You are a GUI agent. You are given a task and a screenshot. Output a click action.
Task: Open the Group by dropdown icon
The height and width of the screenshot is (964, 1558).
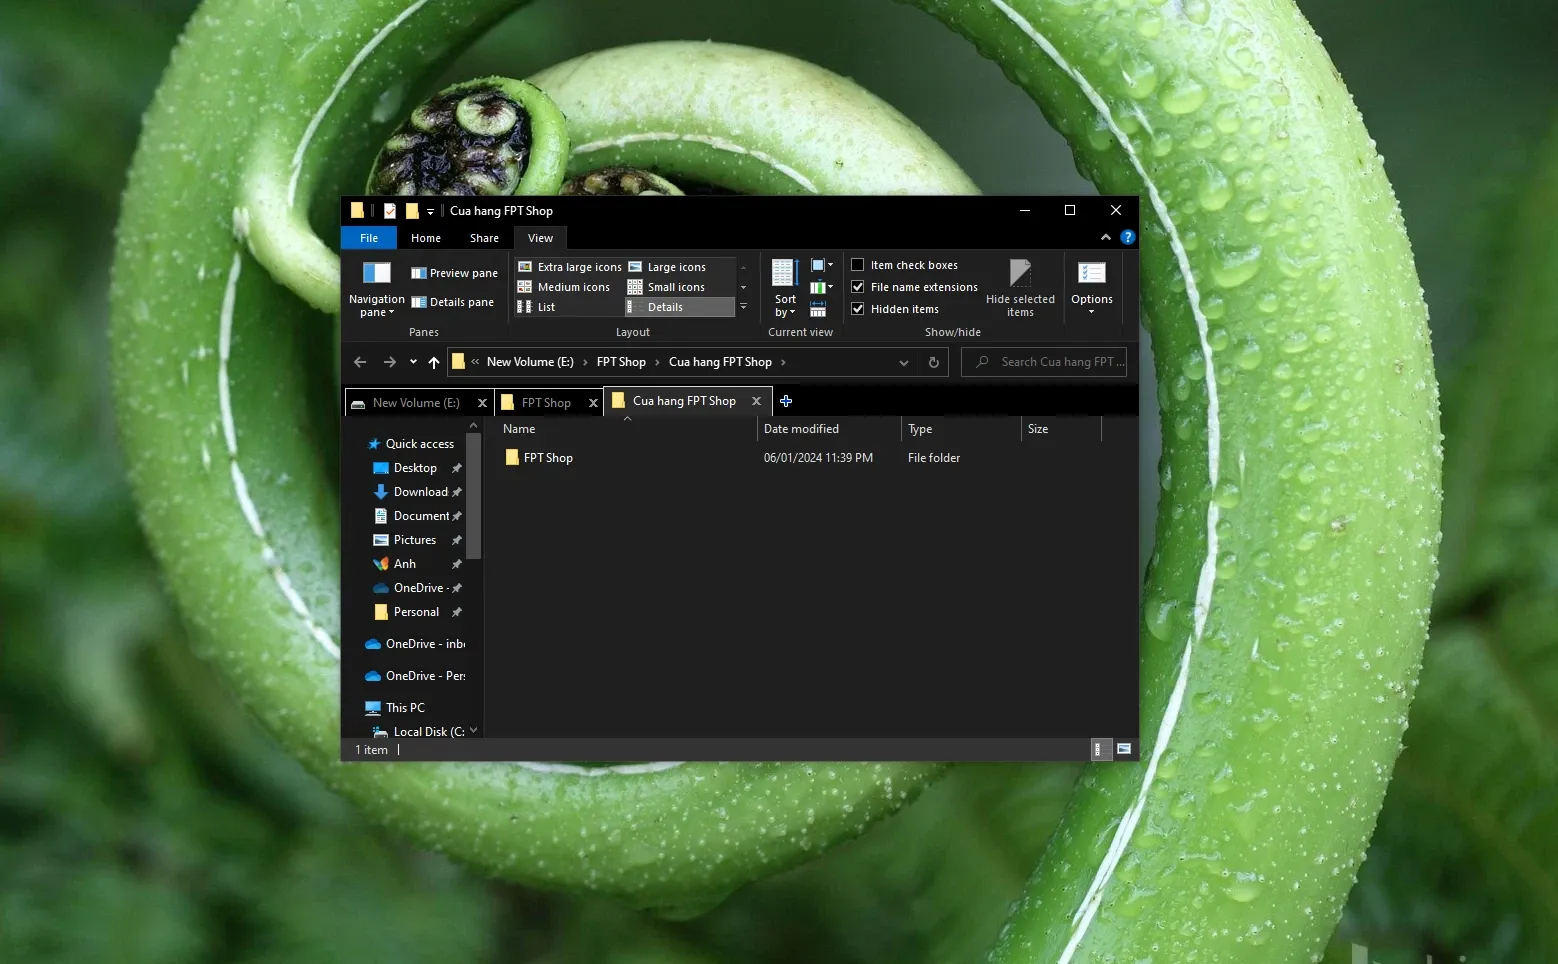pos(821,265)
